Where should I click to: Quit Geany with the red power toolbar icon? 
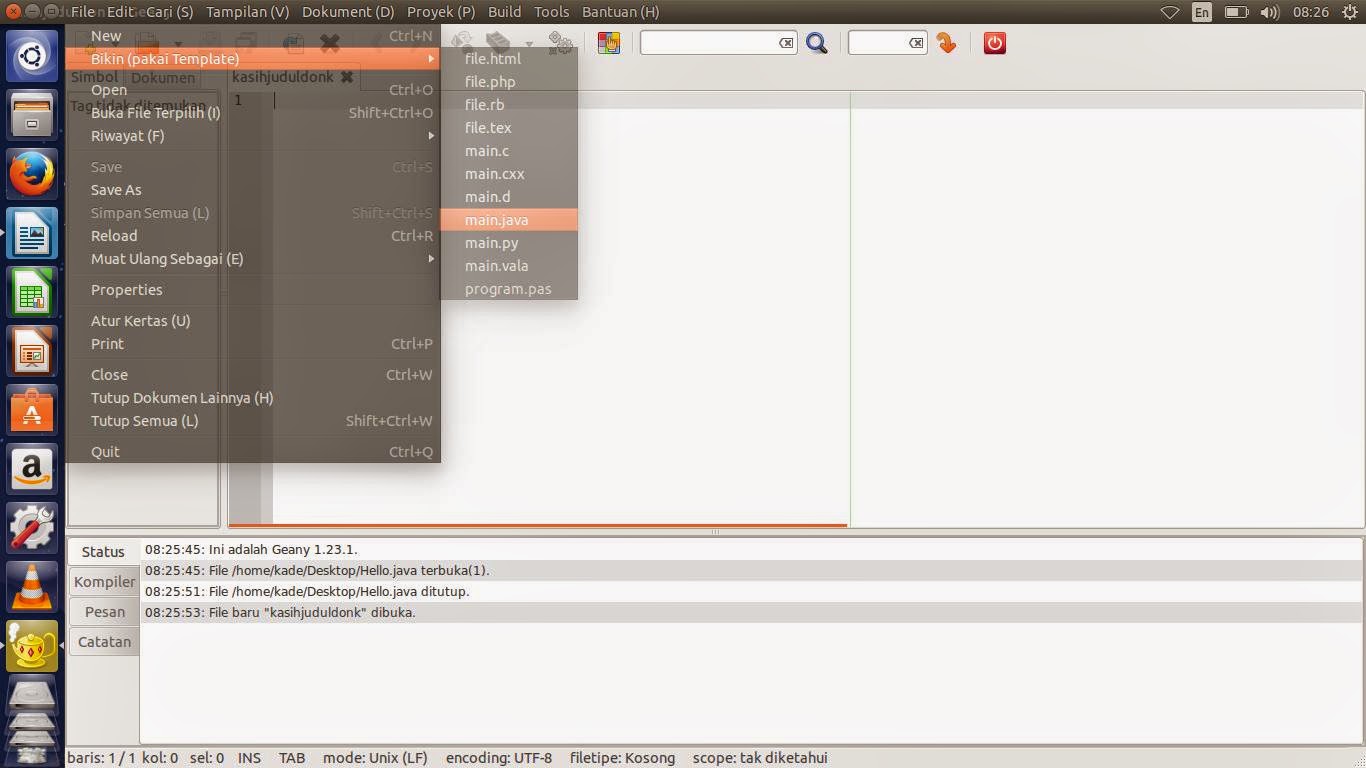pos(994,43)
